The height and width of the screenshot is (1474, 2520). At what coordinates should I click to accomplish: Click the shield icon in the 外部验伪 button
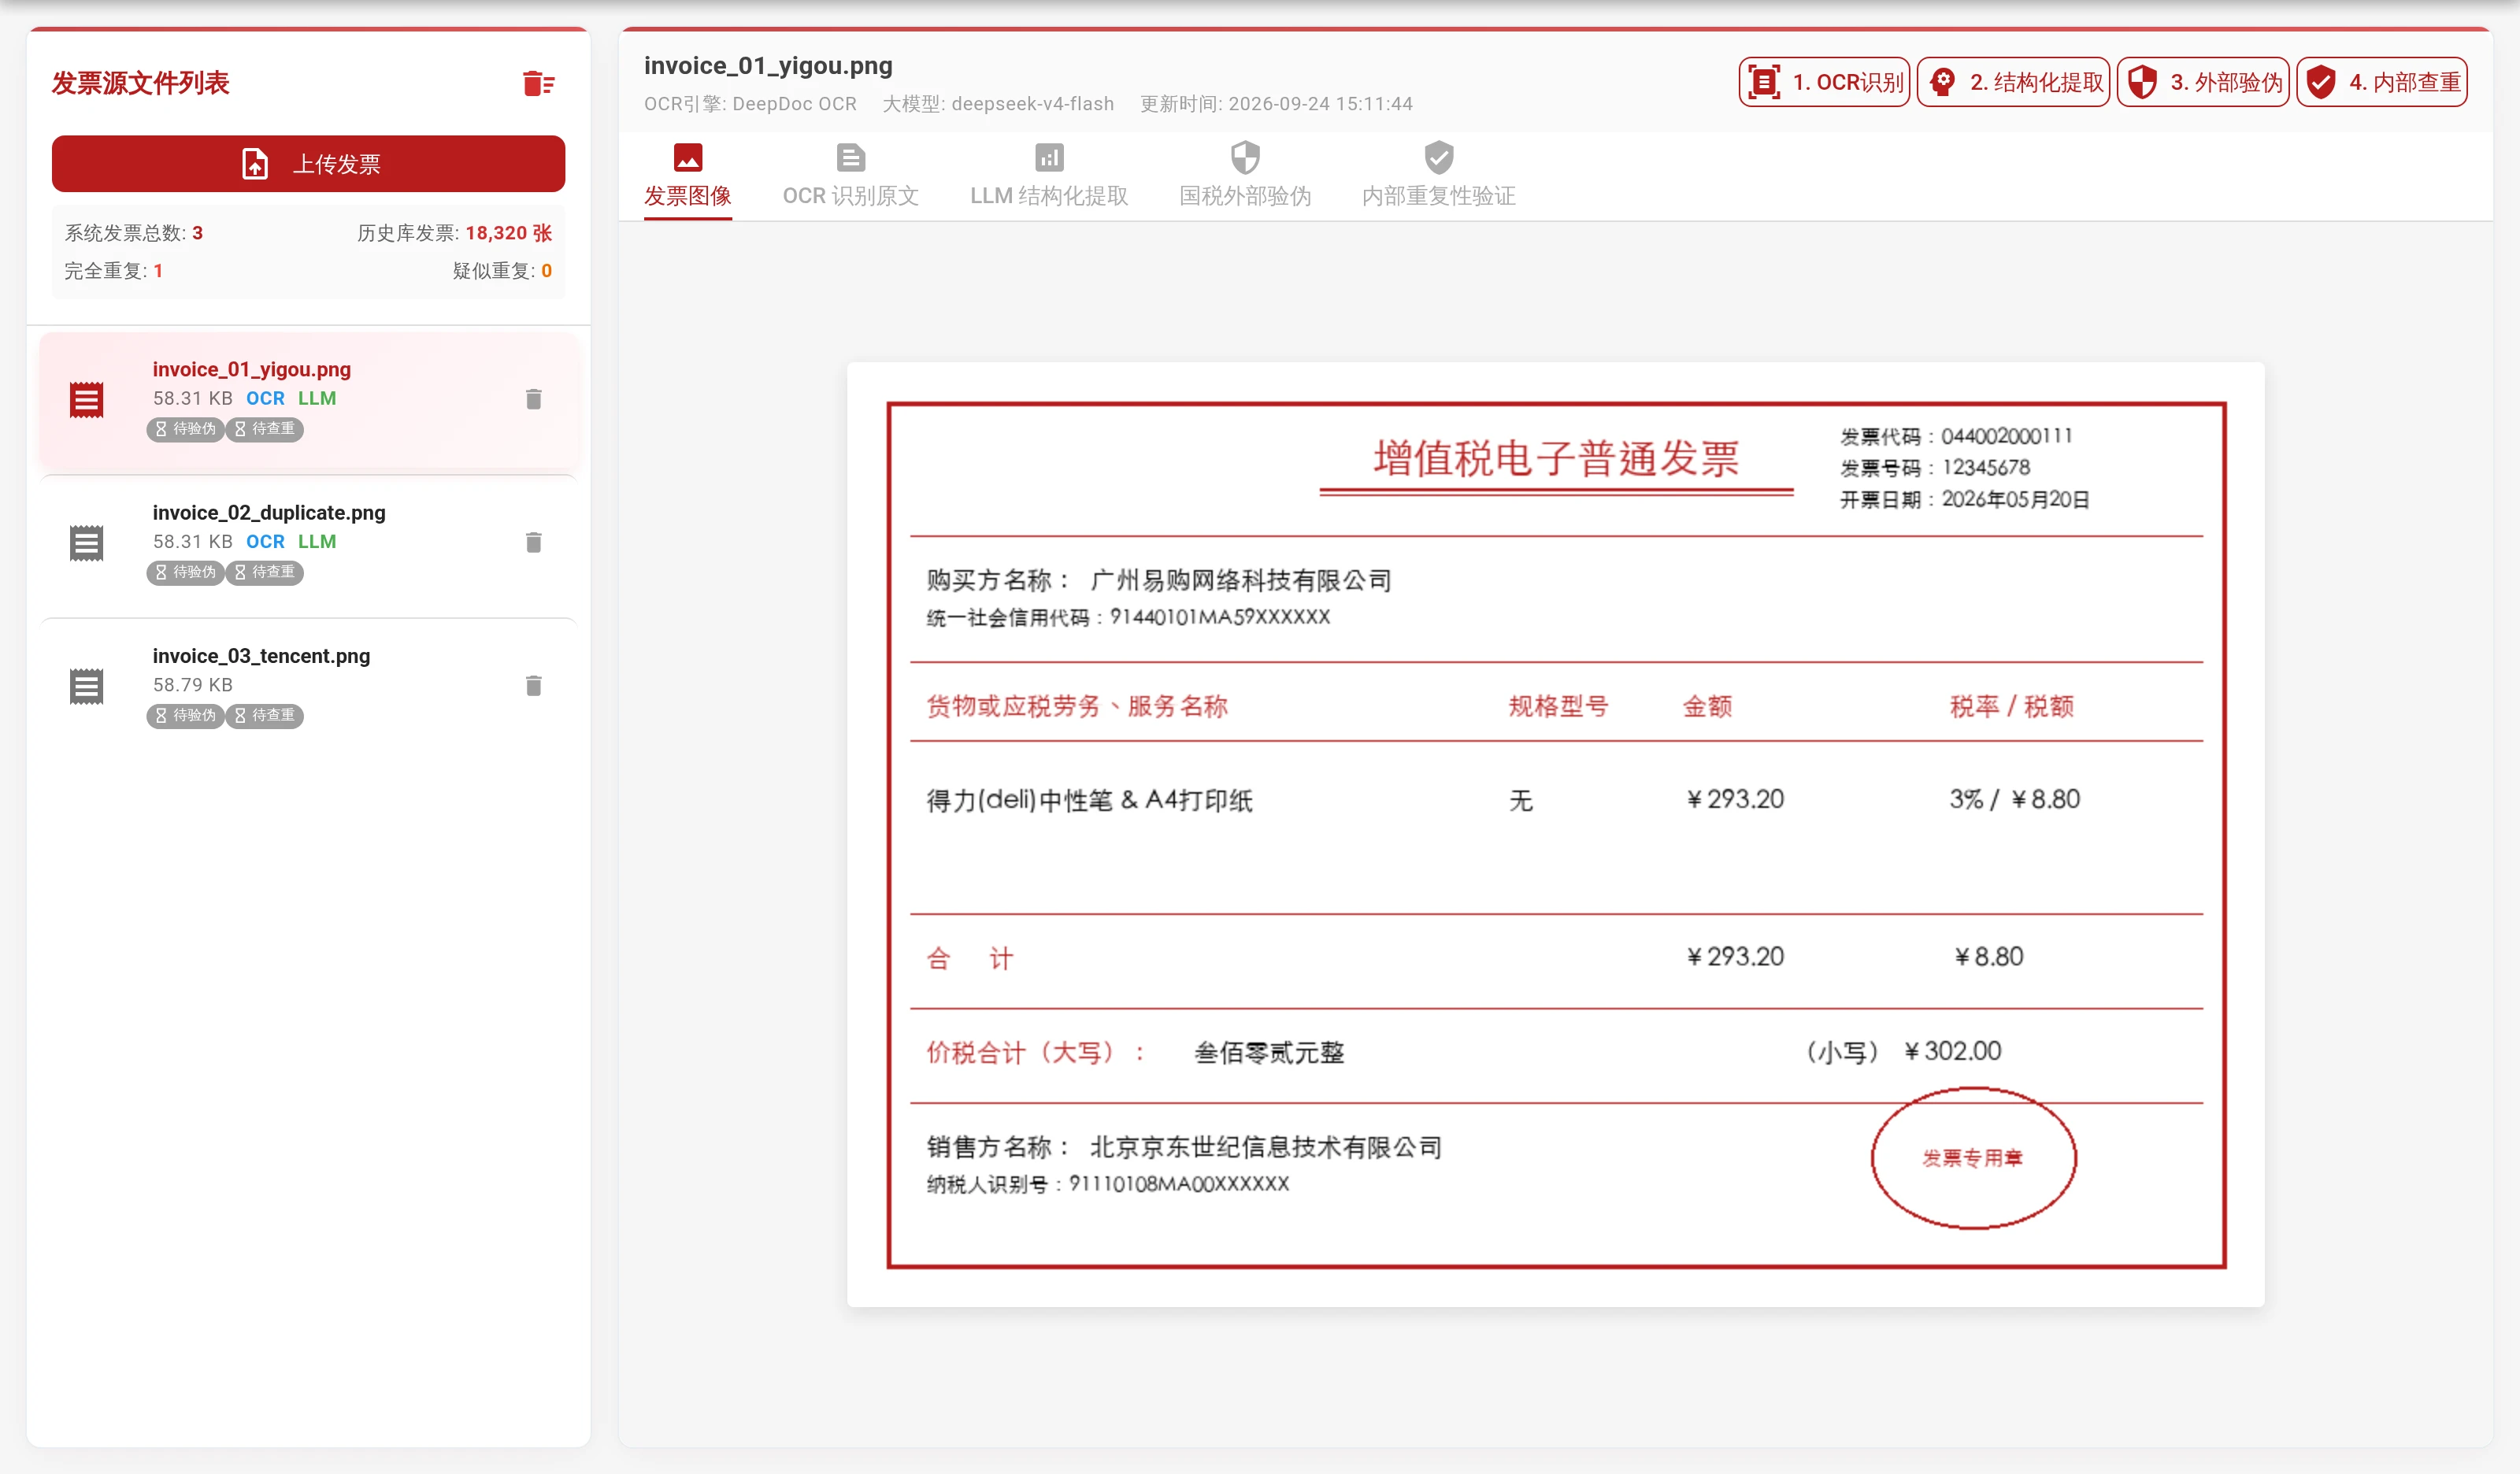click(x=2142, y=82)
